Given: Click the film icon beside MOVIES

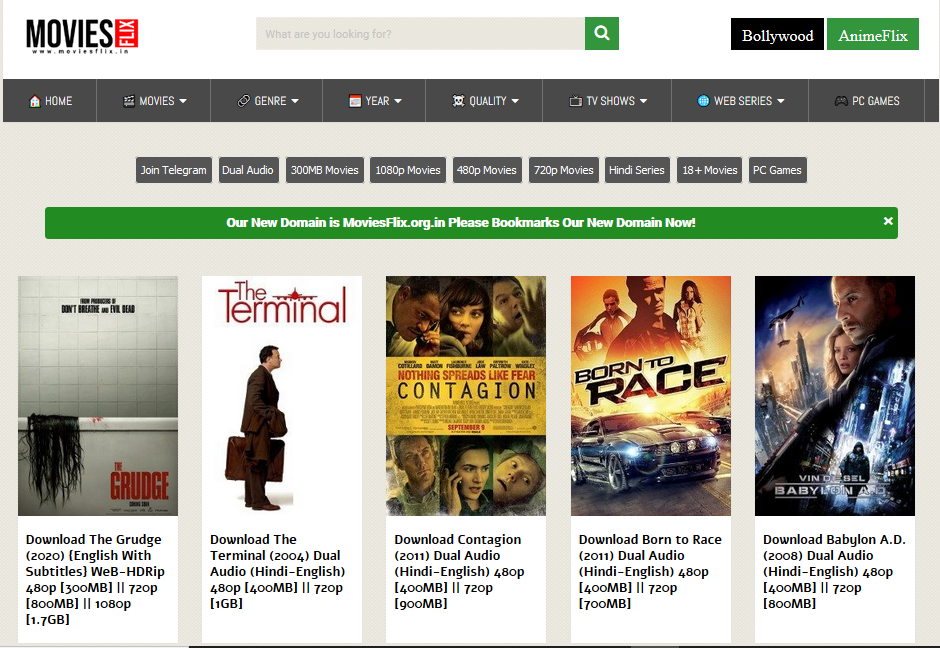Looking at the screenshot, I should pos(128,100).
